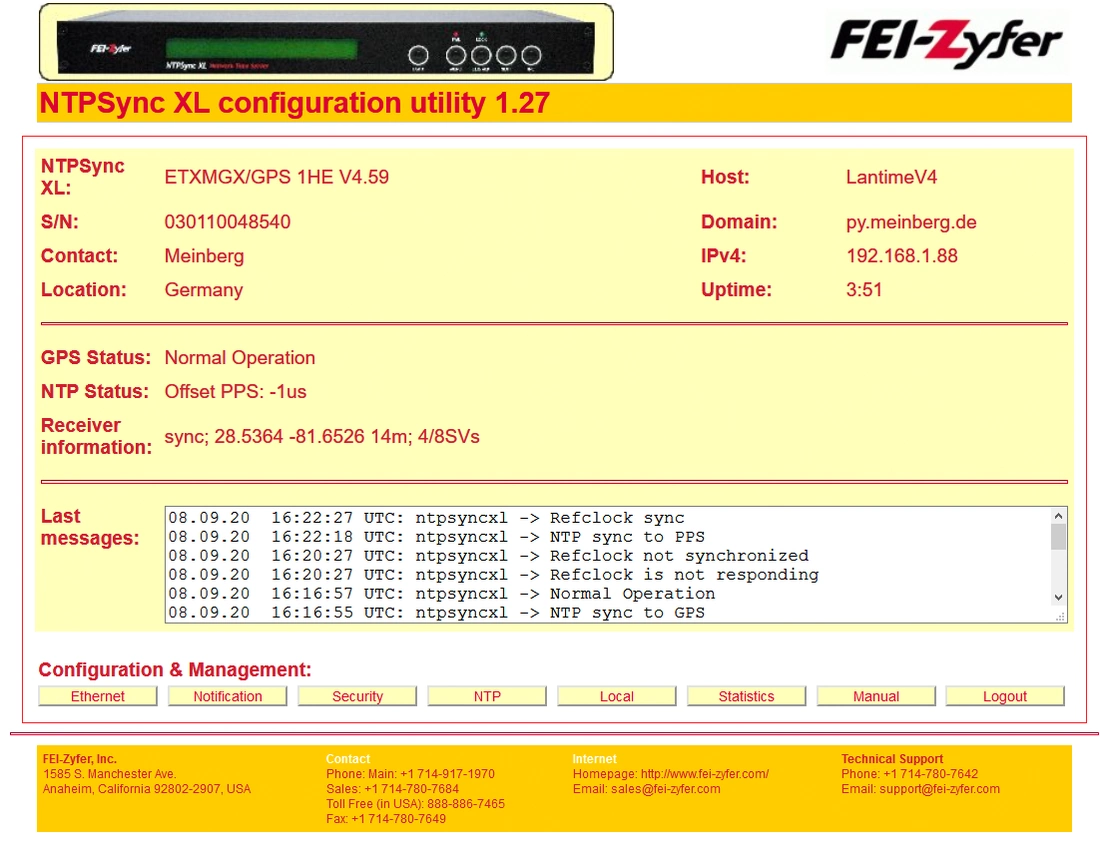Screen dimensions: 1100x841
Task: Click the IPv4 value 192.168.1.88
Action: point(901,255)
